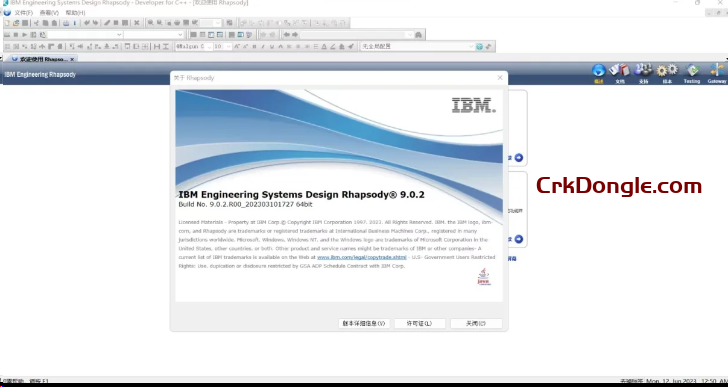Image resolution: width=728 pixels, height=387 pixels.
Task: Click the Redo arrow toolbar icon
Action: click(95, 23)
